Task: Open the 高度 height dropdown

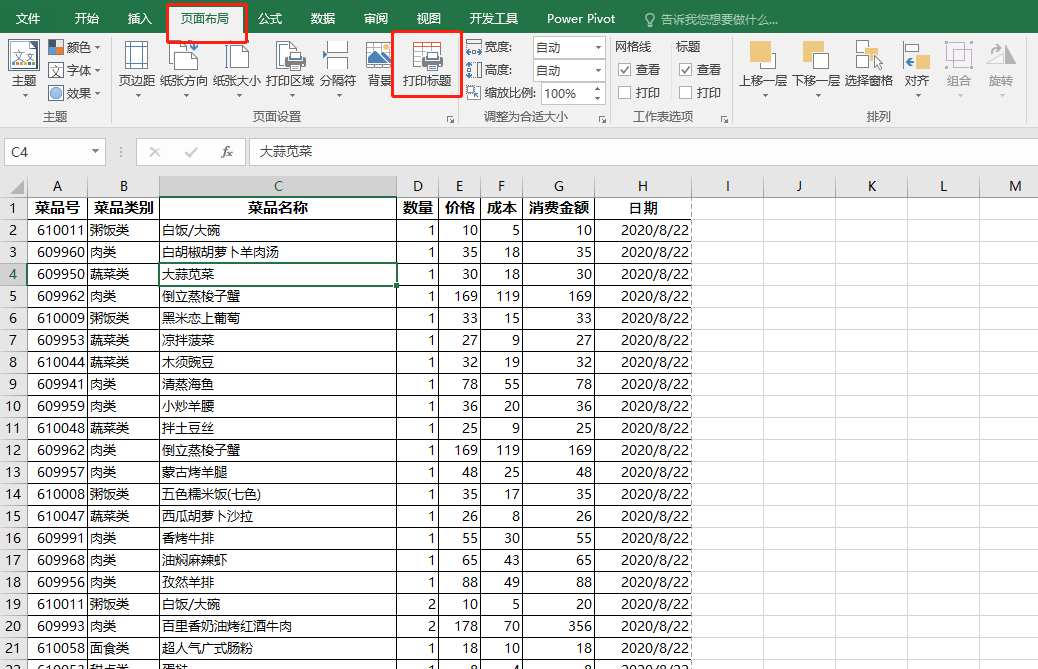Action: (x=598, y=70)
